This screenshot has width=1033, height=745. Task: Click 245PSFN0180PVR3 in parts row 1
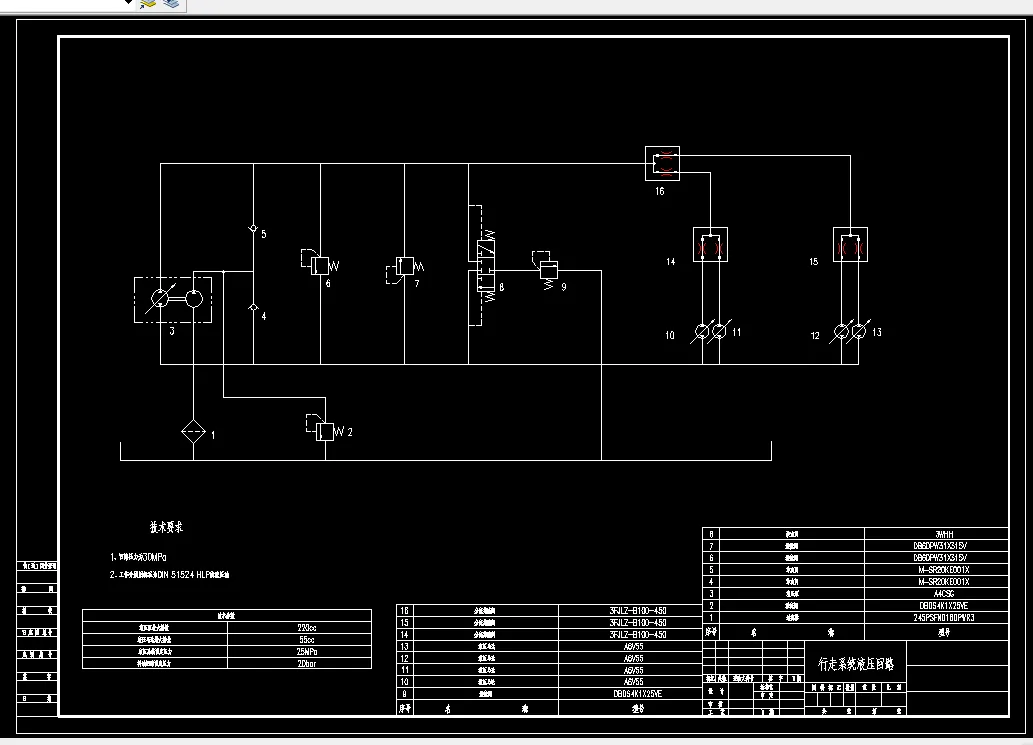[944, 618]
